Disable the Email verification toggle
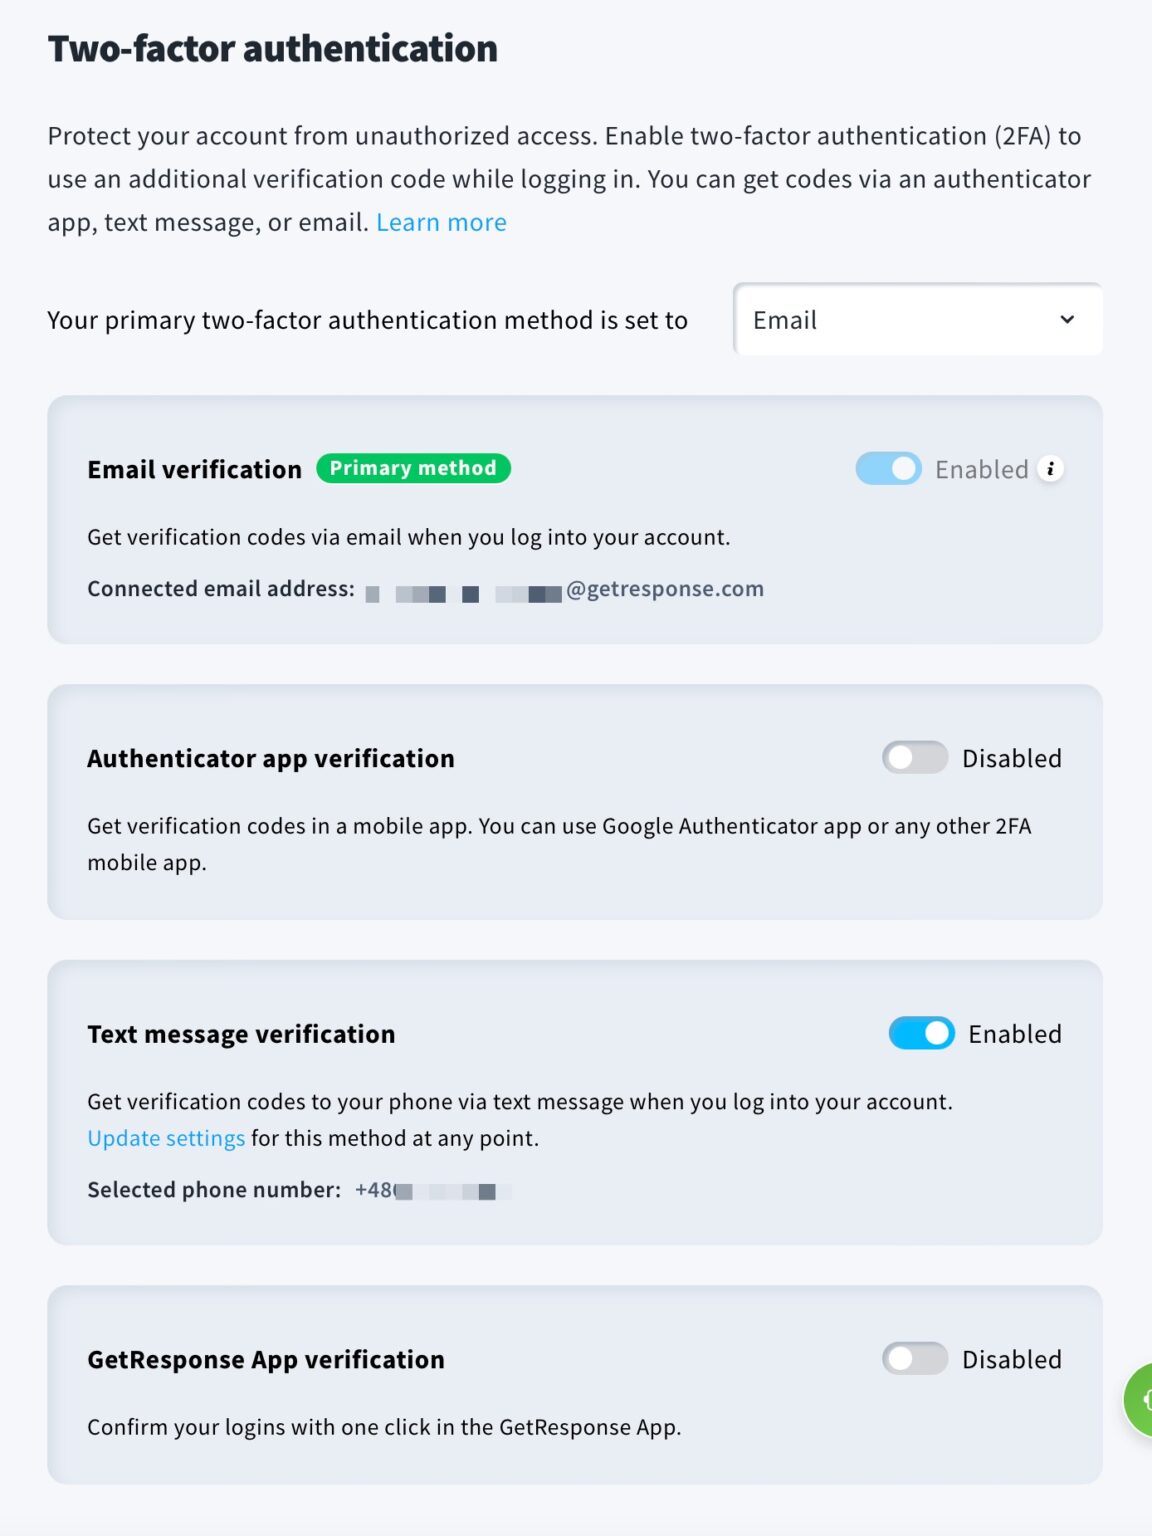This screenshot has height=1536, width=1152. 887,468
